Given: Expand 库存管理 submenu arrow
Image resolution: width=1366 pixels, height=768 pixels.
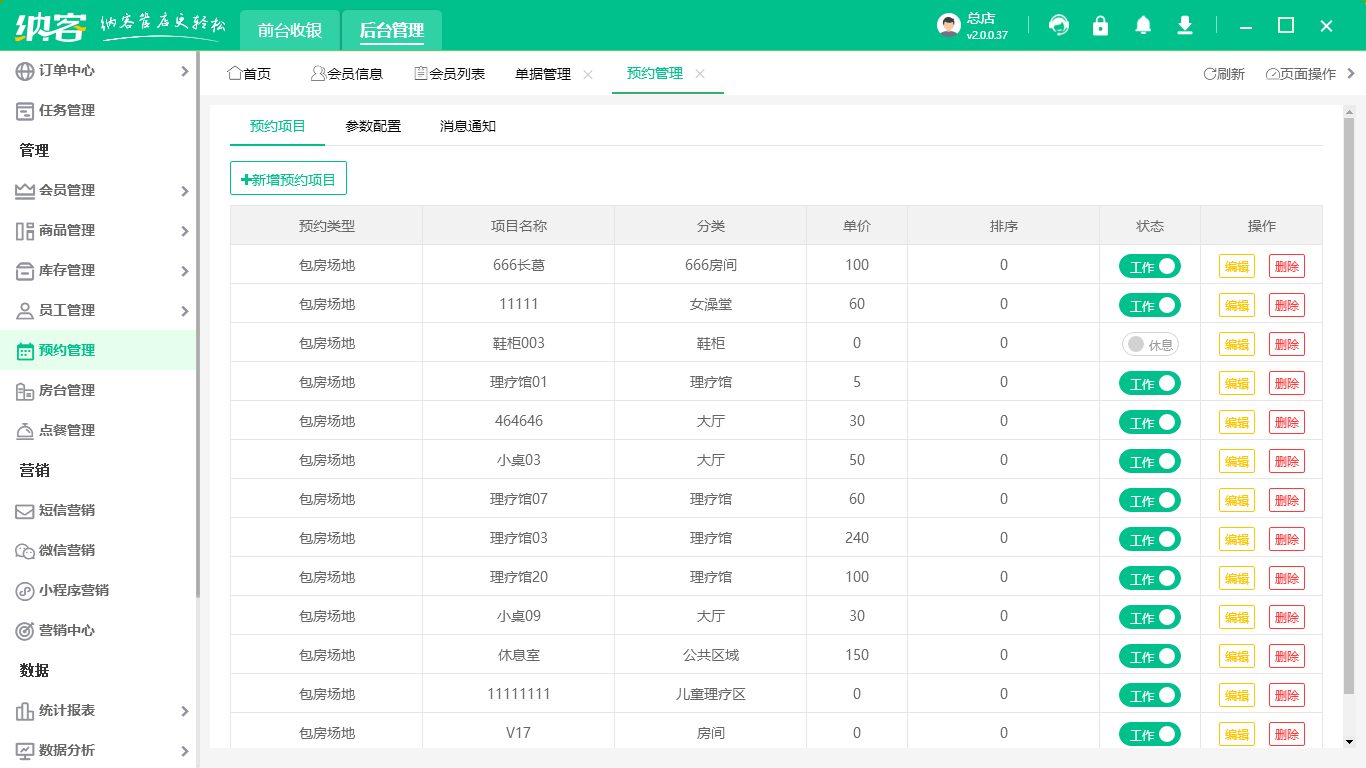Looking at the screenshot, I should [x=184, y=271].
